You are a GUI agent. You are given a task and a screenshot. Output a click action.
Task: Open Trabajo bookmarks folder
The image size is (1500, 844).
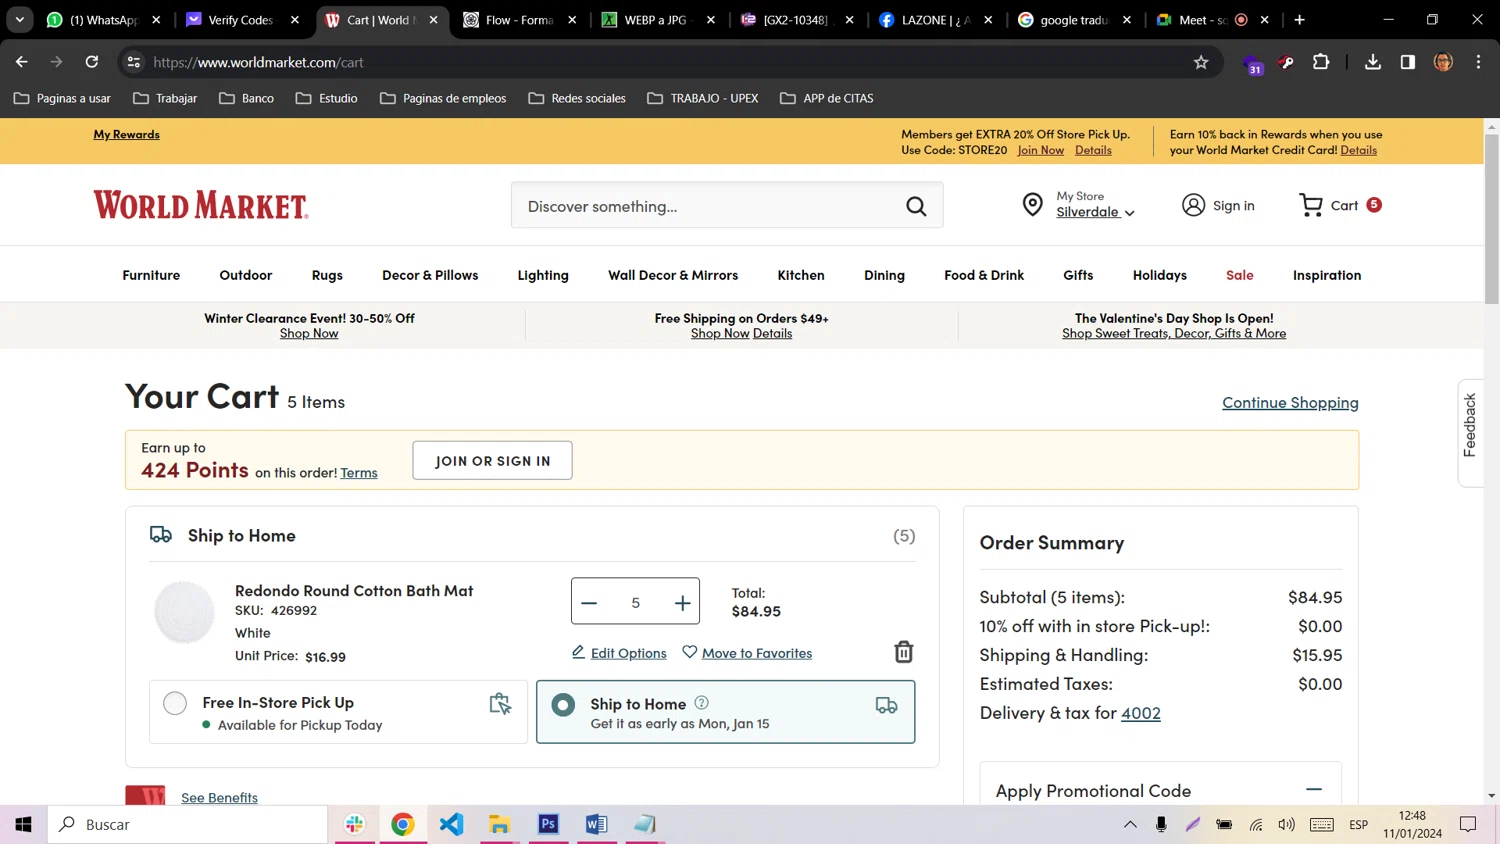(165, 98)
